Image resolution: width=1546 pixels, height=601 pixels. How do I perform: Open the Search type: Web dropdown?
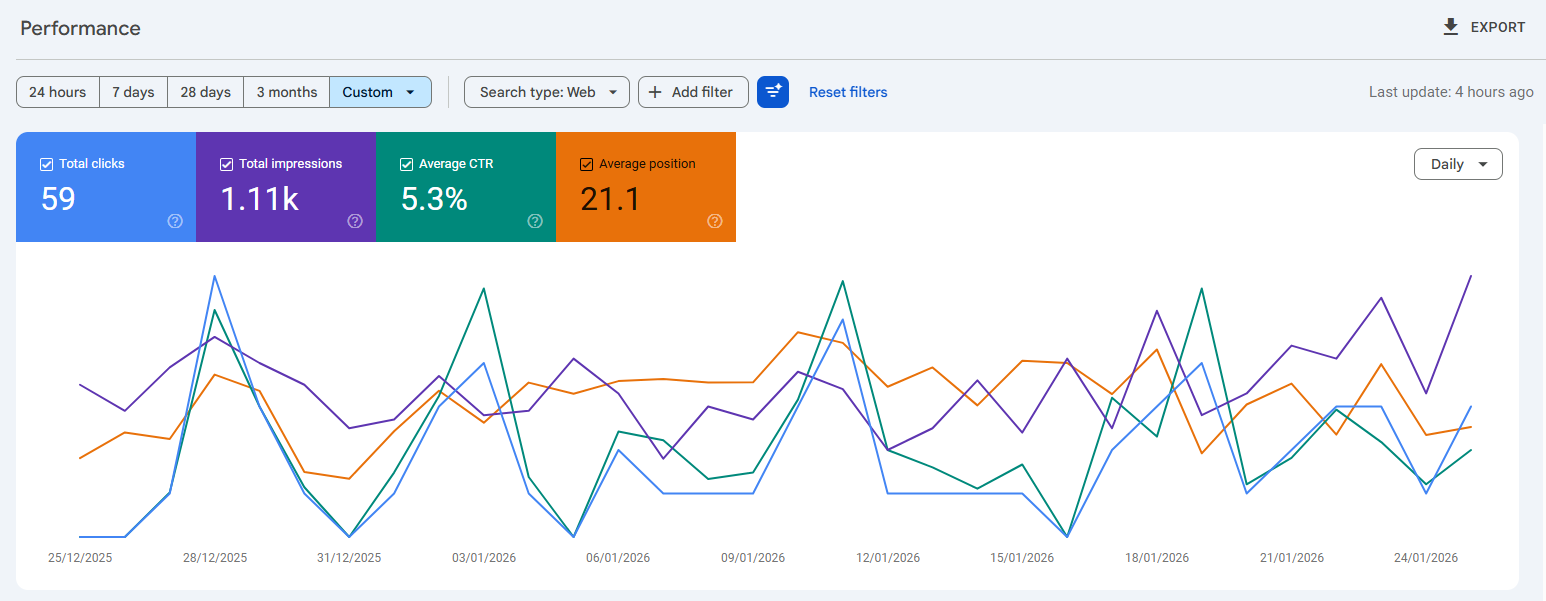[x=546, y=91]
